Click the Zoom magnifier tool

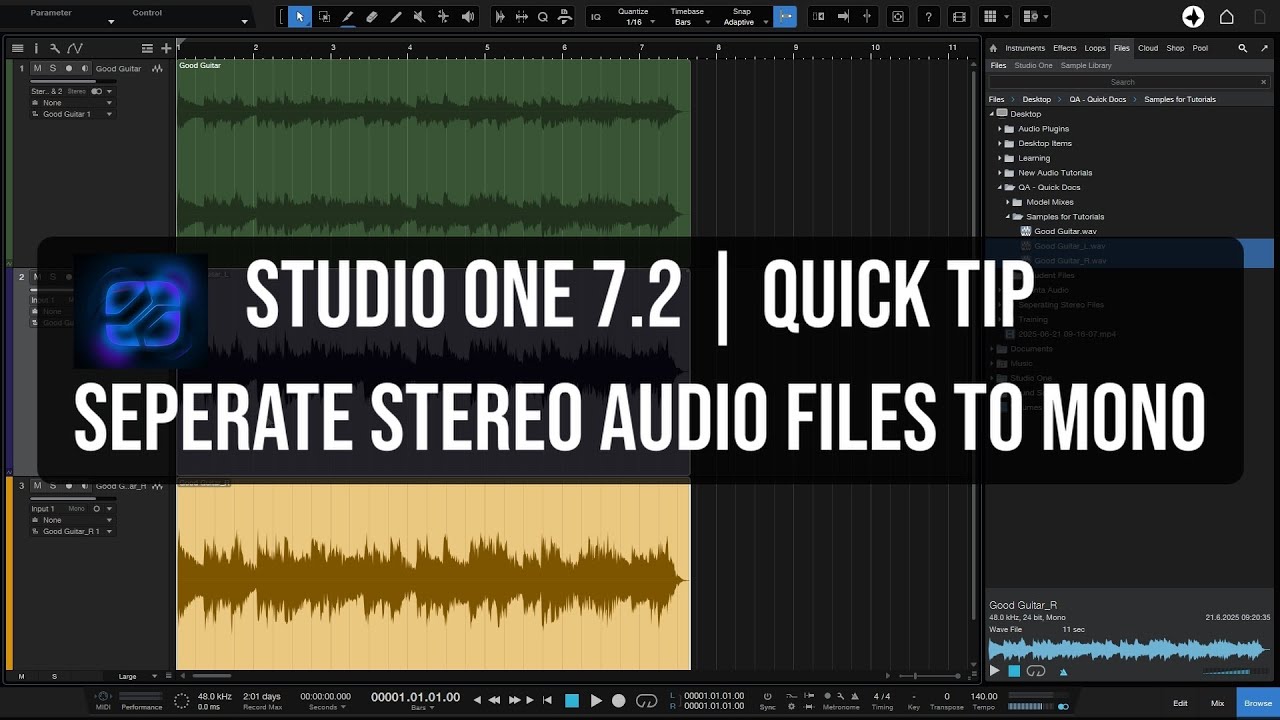(x=543, y=17)
